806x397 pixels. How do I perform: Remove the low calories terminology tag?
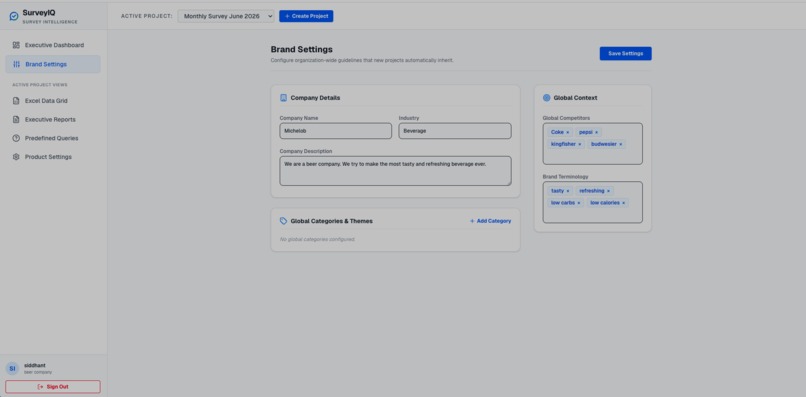click(x=624, y=203)
